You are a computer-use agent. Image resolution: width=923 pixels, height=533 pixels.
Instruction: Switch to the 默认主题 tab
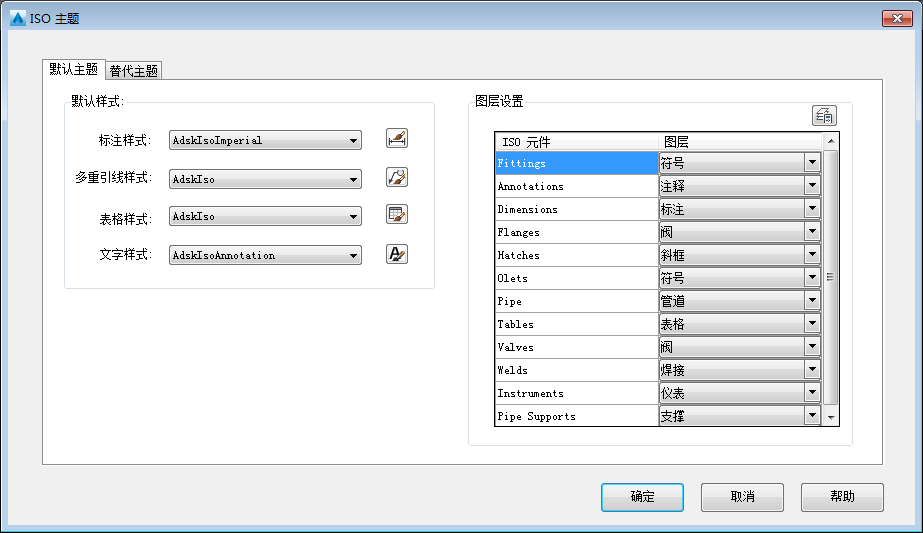[74, 69]
